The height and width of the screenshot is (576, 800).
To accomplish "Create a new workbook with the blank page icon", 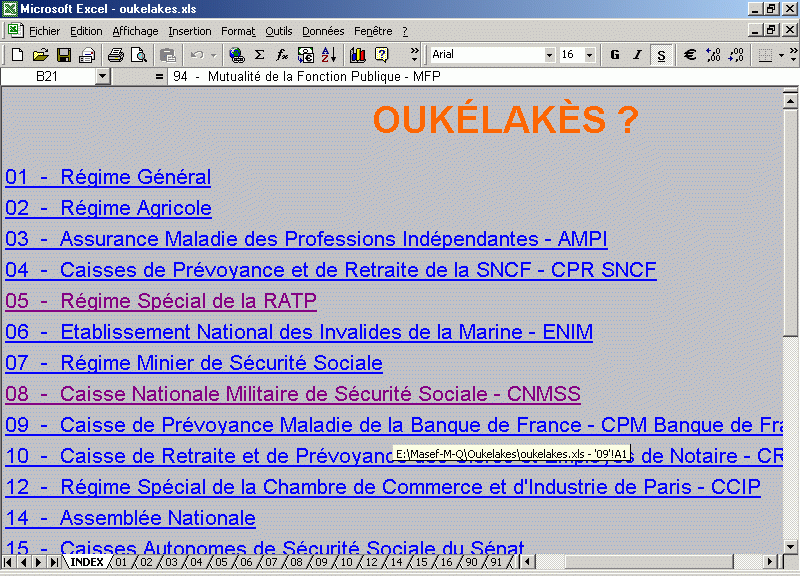I will [x=17, y=55].
